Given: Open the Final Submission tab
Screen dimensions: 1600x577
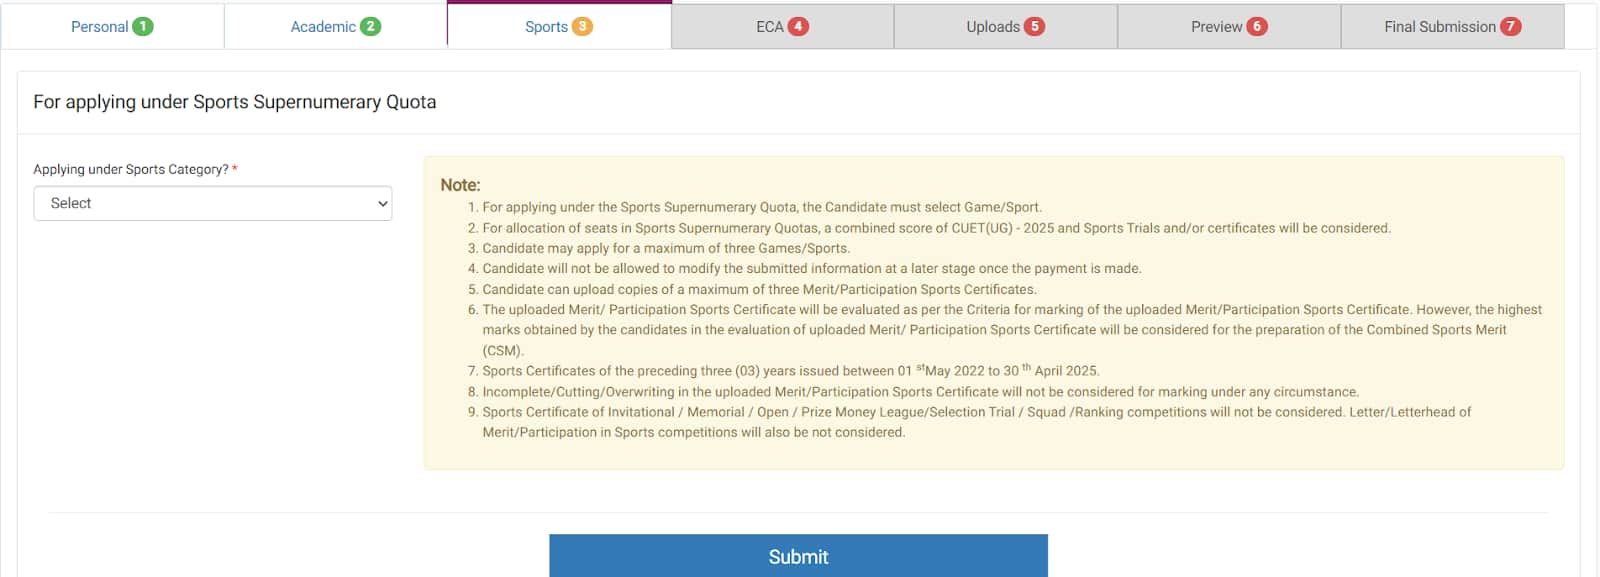Looking at the screenshot, I should 1452,27.
